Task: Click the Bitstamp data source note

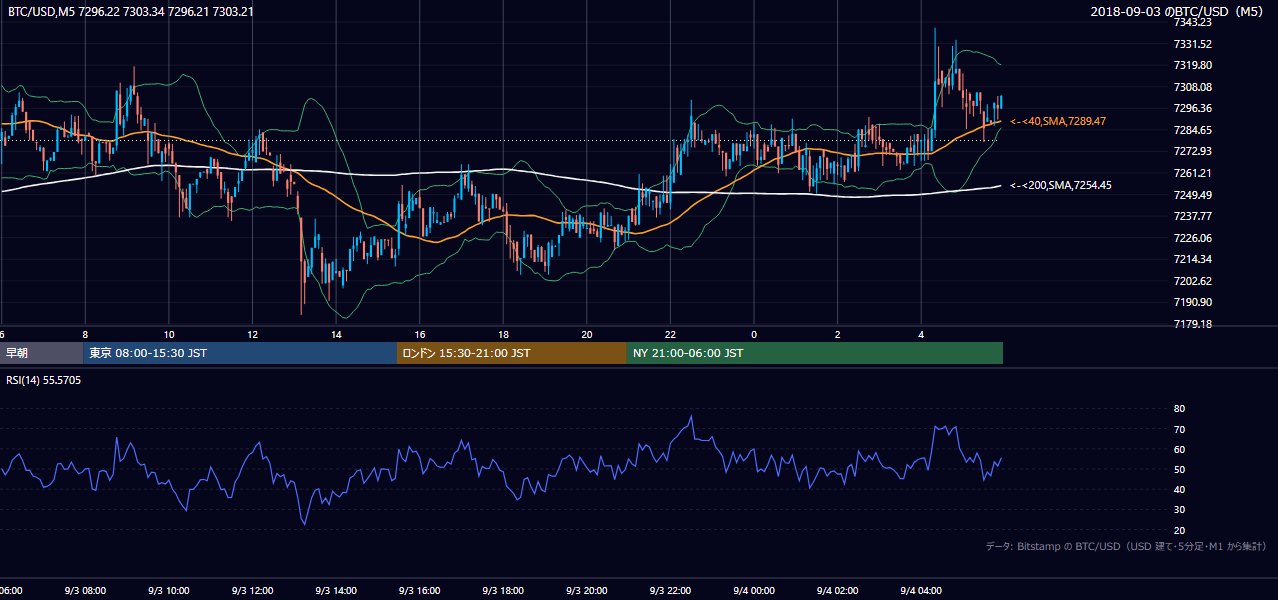Action: pyautogui.click(x=1126, y=546)
